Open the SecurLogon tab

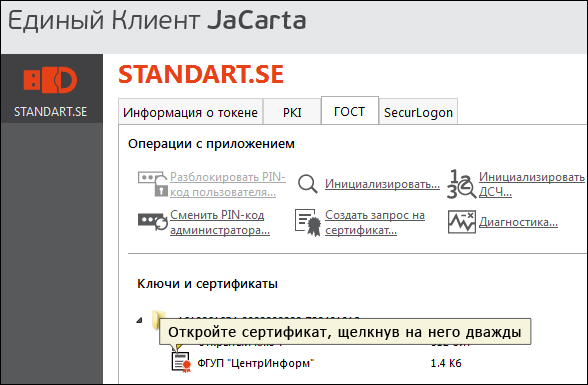coord(418,112)
